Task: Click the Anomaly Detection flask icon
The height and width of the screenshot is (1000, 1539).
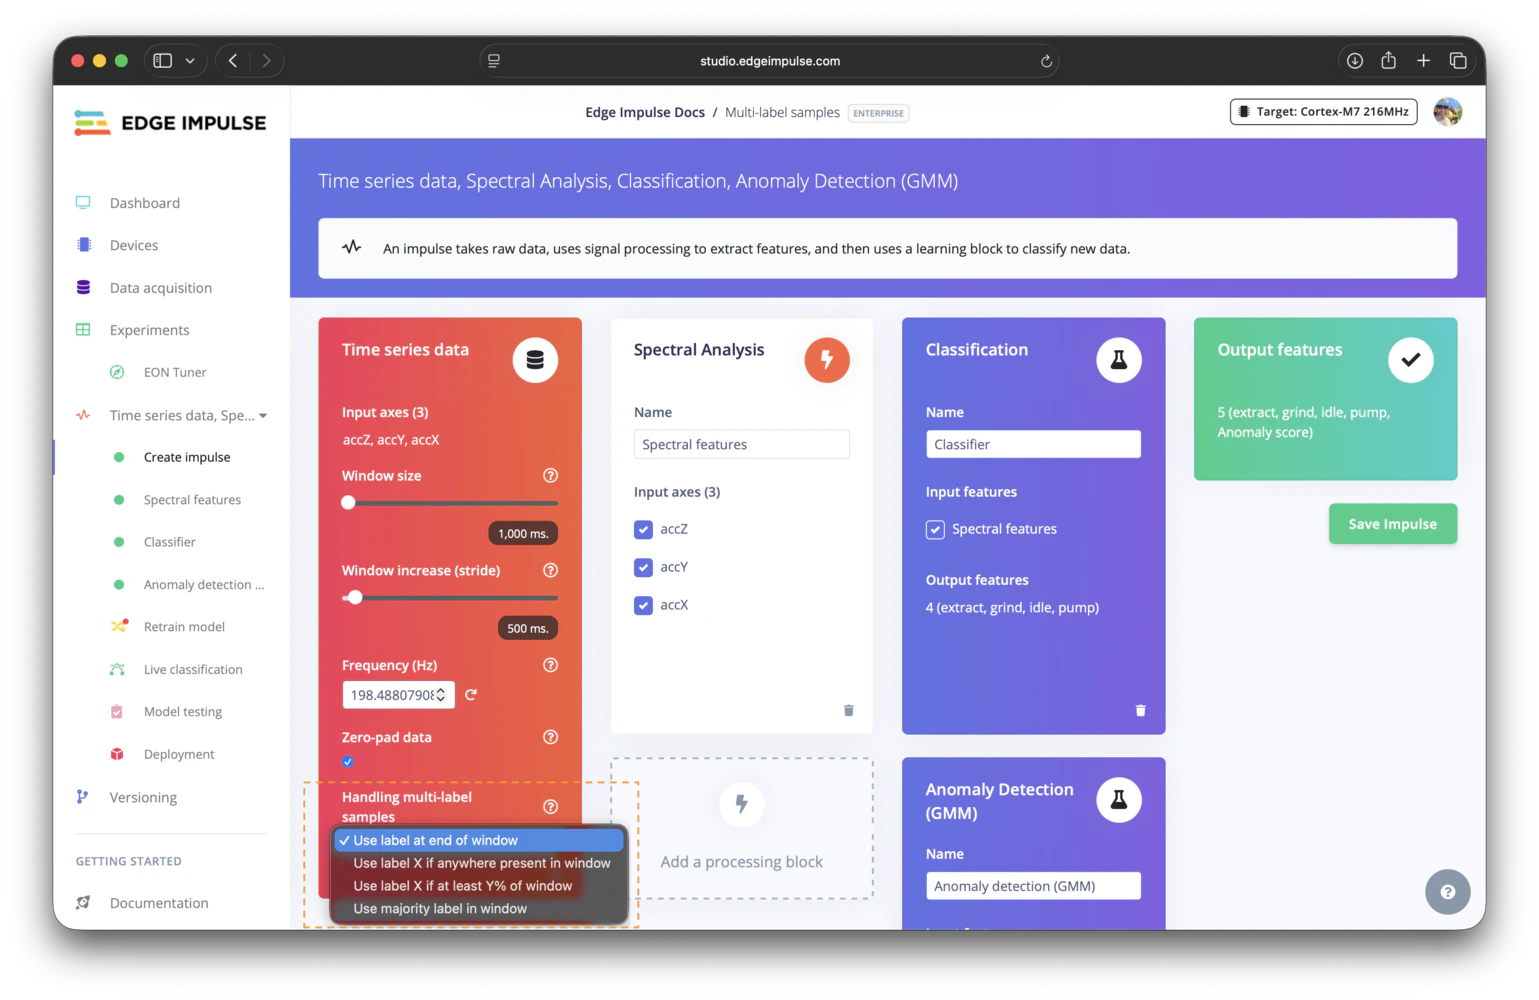Action: point(1119,800)
